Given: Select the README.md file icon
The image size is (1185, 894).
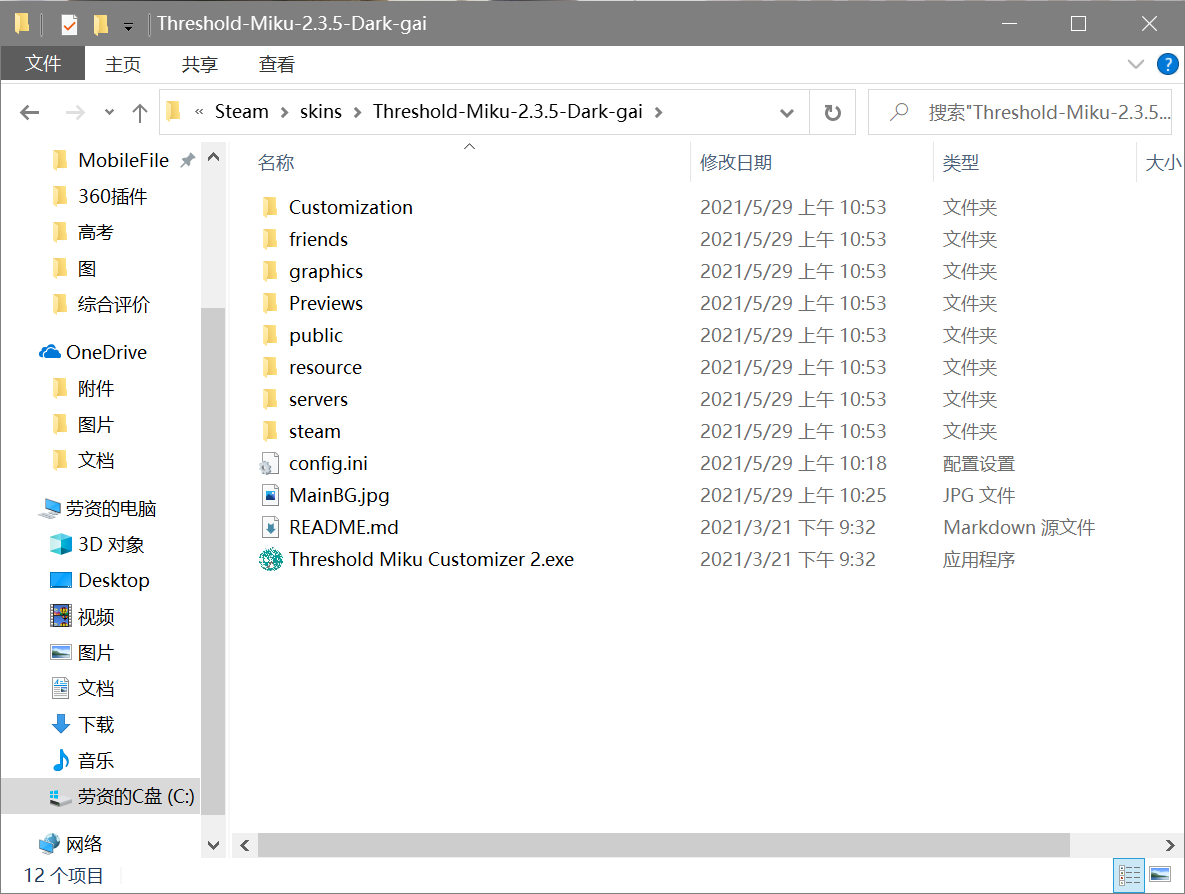Looking at the screenshot, I should click(270, 527).
